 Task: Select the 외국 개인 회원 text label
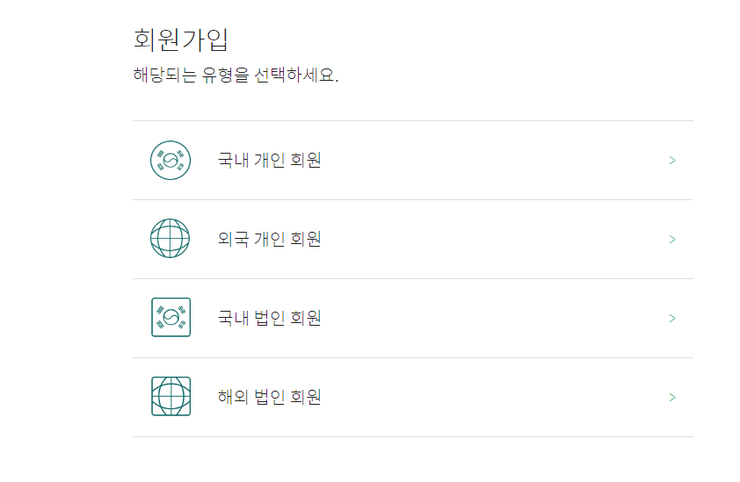point(269,239)
